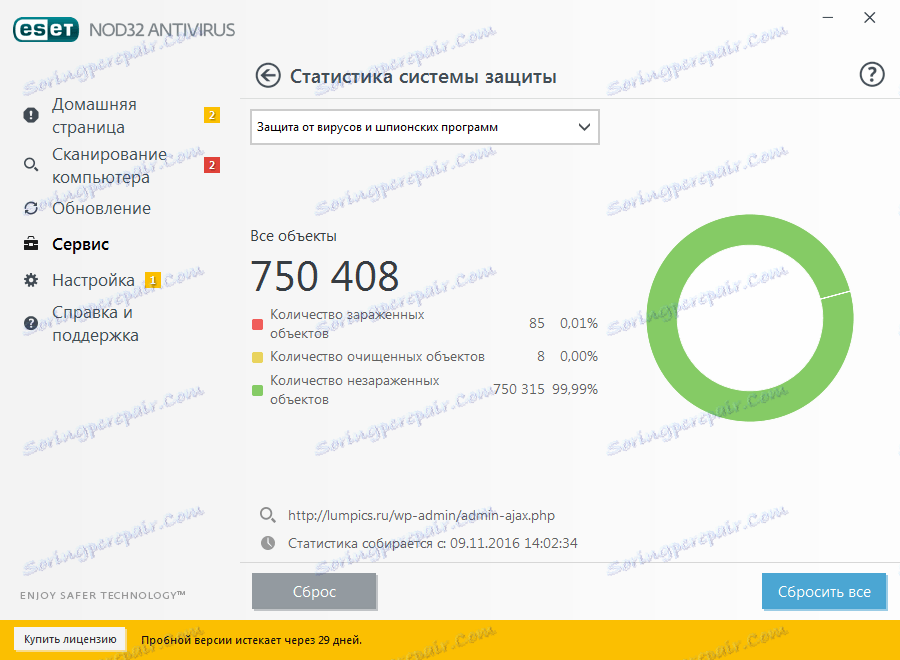The width and height of the screenshot is (900, 660).
Task: Open the protection type dropdown
Action: click(x=425, y=127)
